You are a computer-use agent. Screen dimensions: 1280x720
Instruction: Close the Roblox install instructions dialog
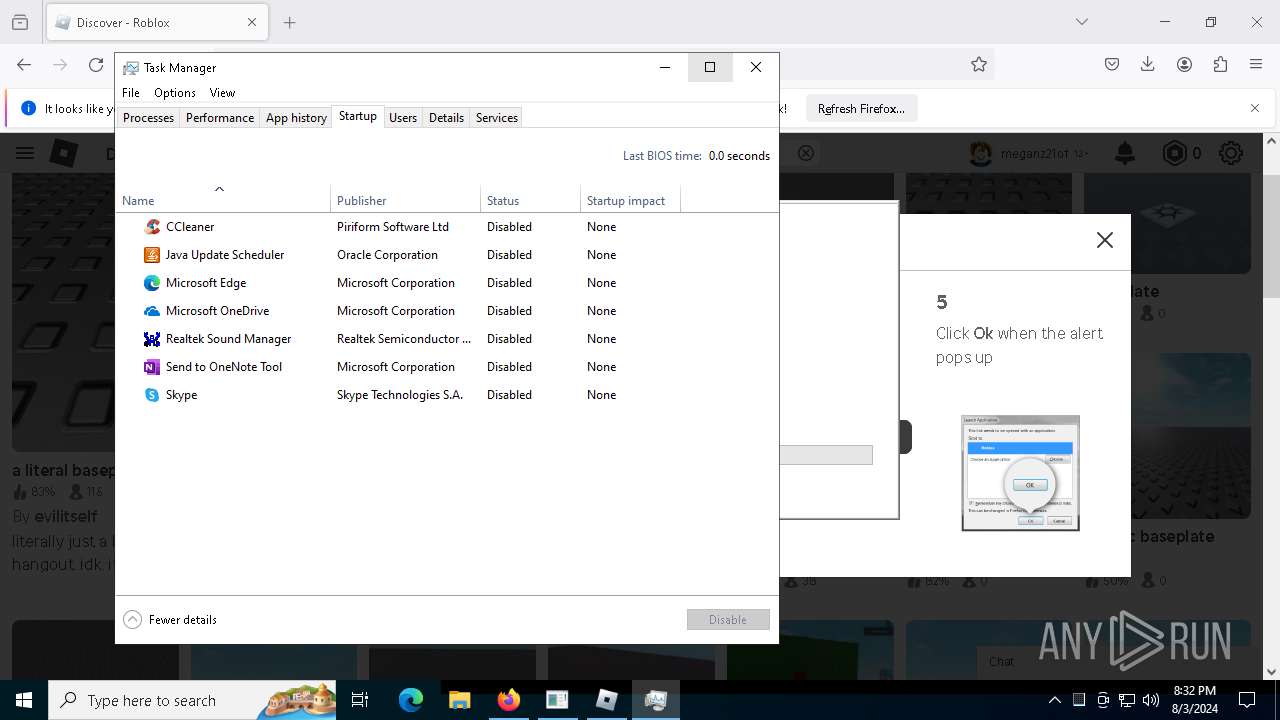tap(1104, 240)
